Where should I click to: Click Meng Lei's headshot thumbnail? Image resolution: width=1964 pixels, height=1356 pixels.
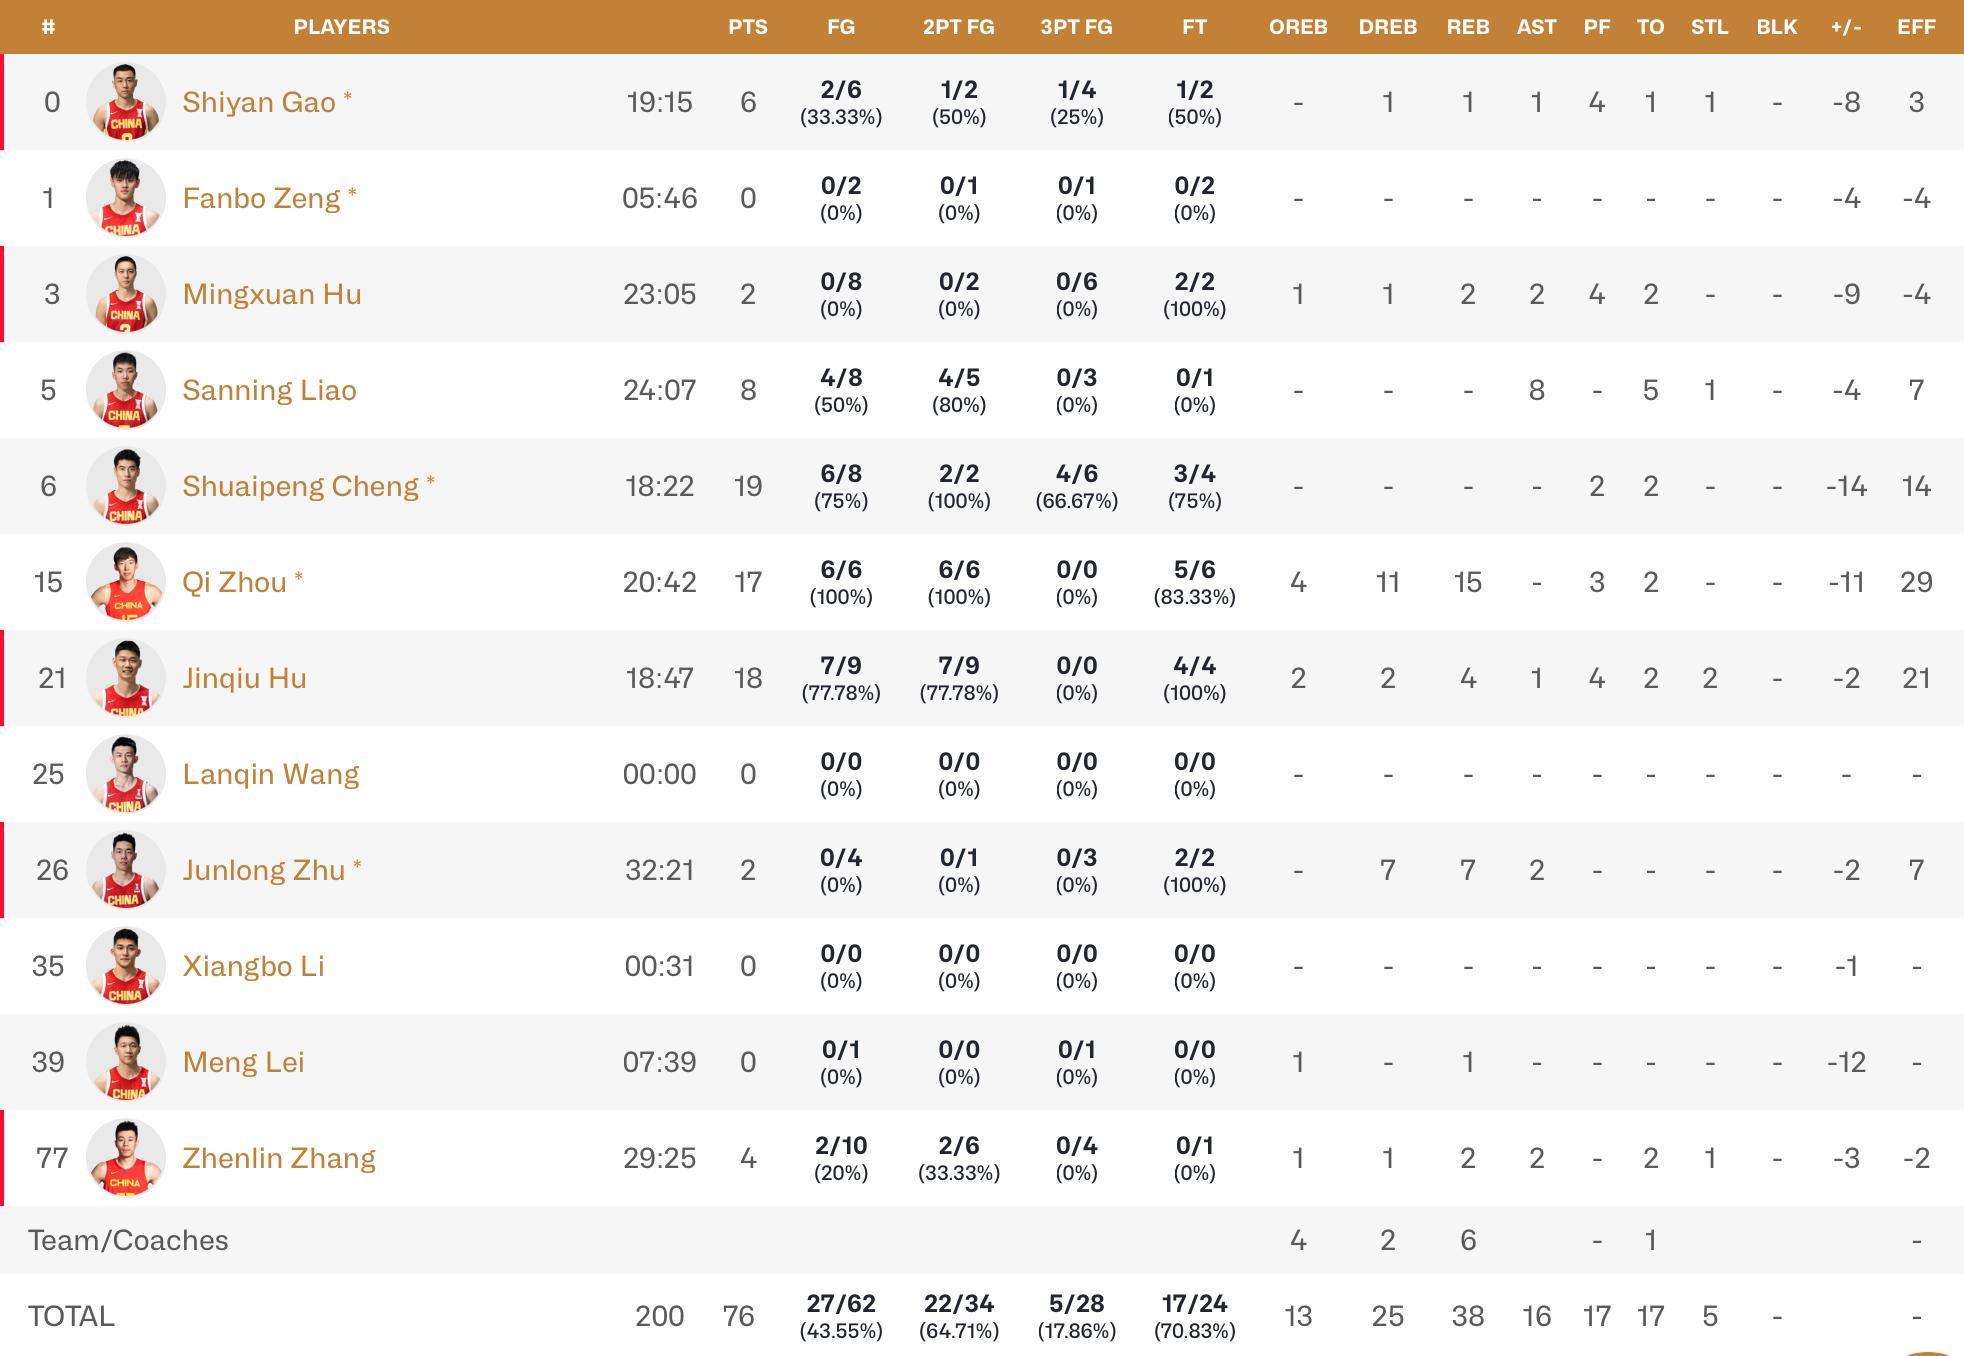pyautogui.click(x=126, y=1062)
